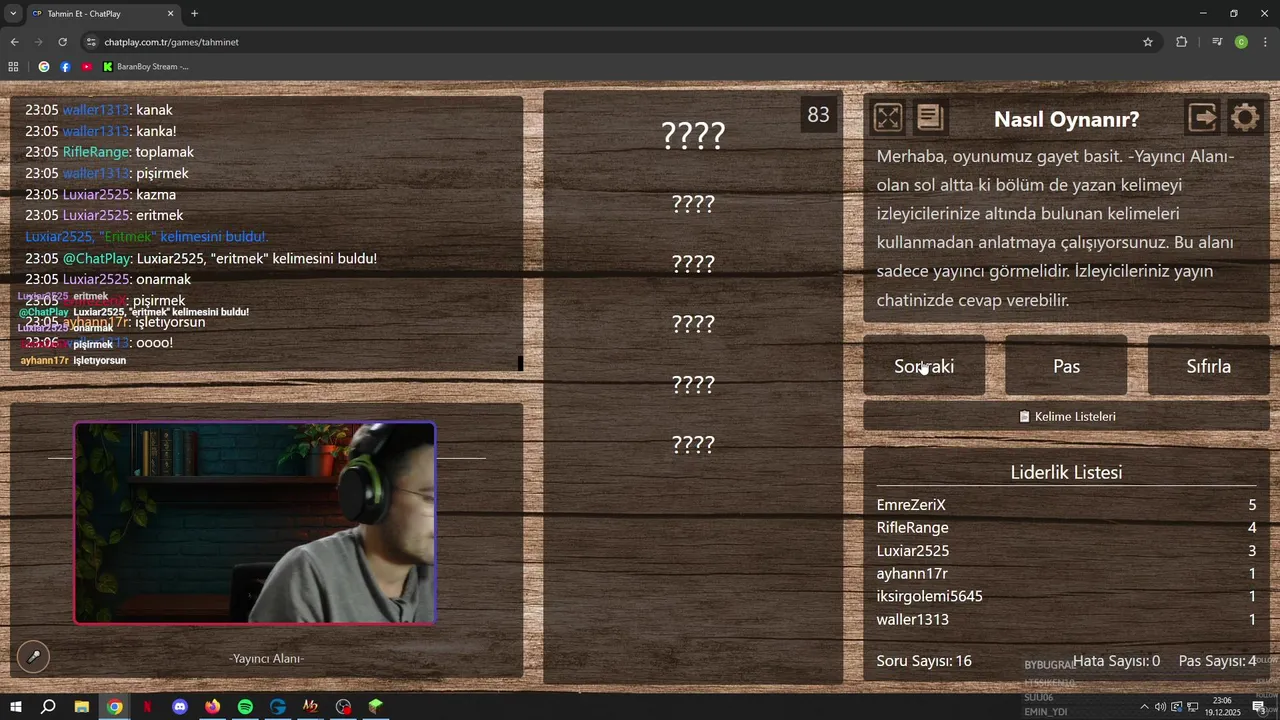Viewport: 1280px width, 720px height.
Task: Click the microphone icon in the streamer area
Action: pyautogui.click(x=33, y=657)
